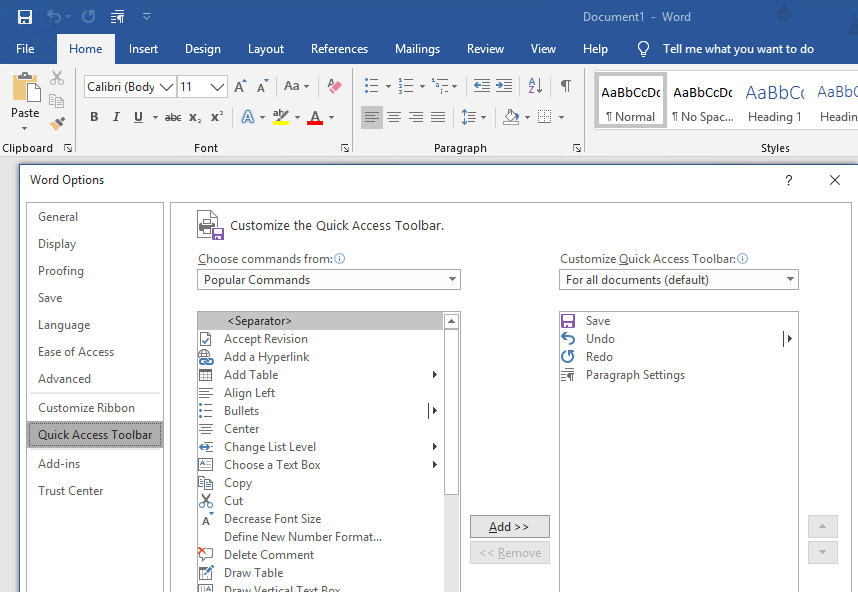This screenshot has height=592, width=858.
Task: Click the Paragraph Settings icon in the title bar toolbar
Action: click(117, 17)
